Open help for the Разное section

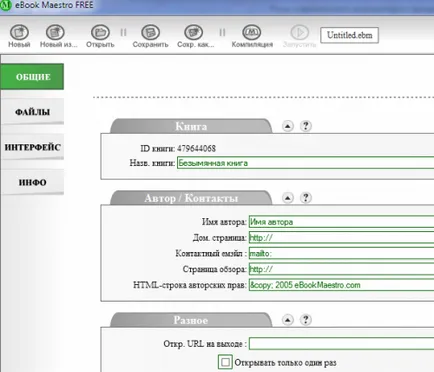click(x=306, y=320)
